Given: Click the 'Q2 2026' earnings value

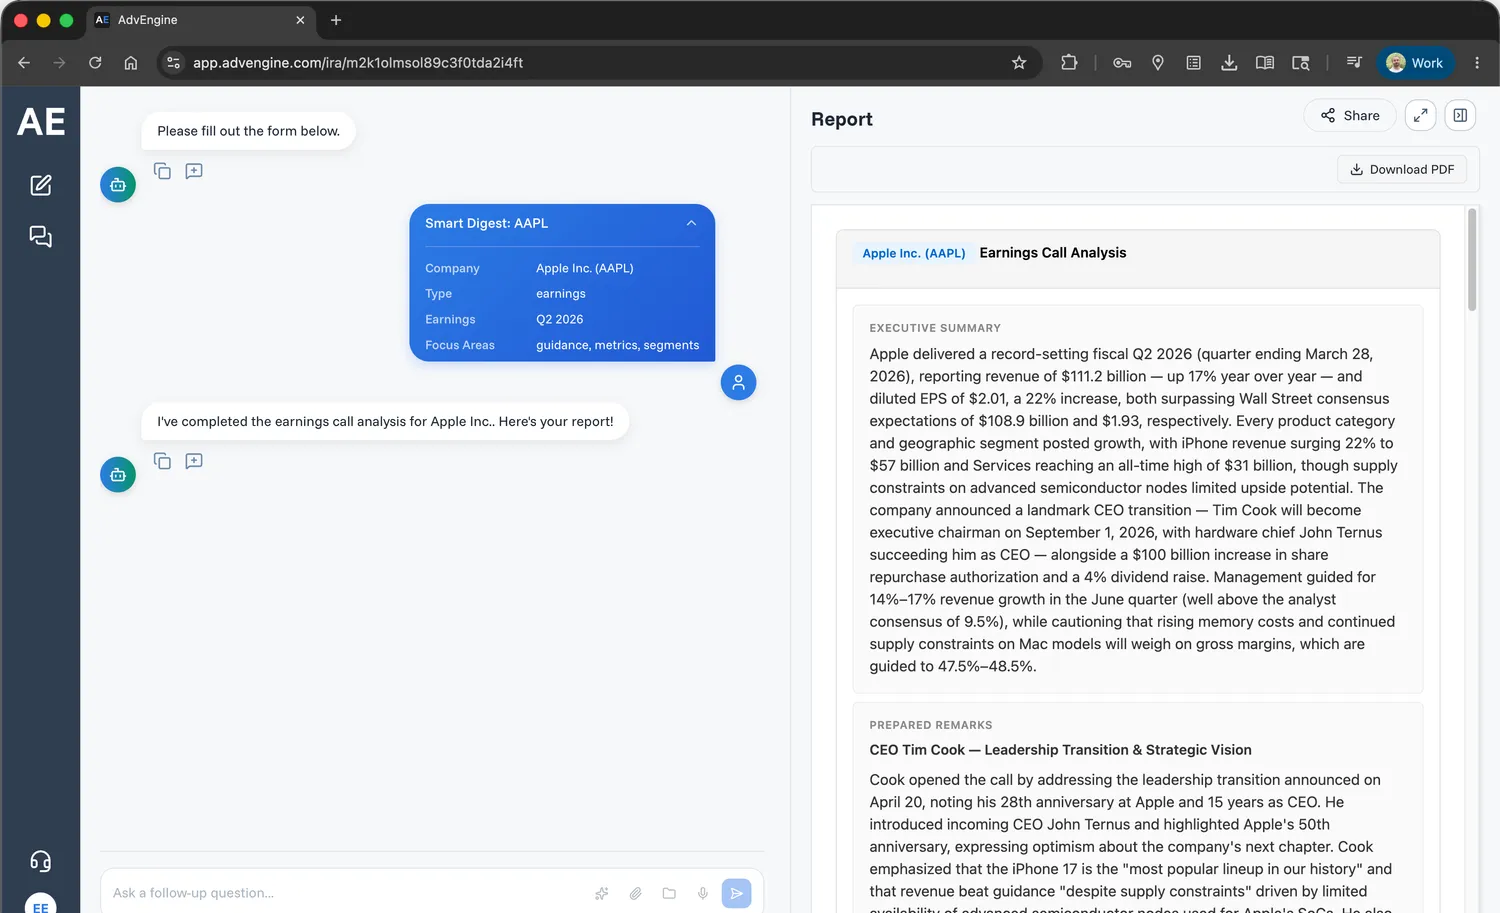Looking at the screenshot, I should click(x=560, y=320).
